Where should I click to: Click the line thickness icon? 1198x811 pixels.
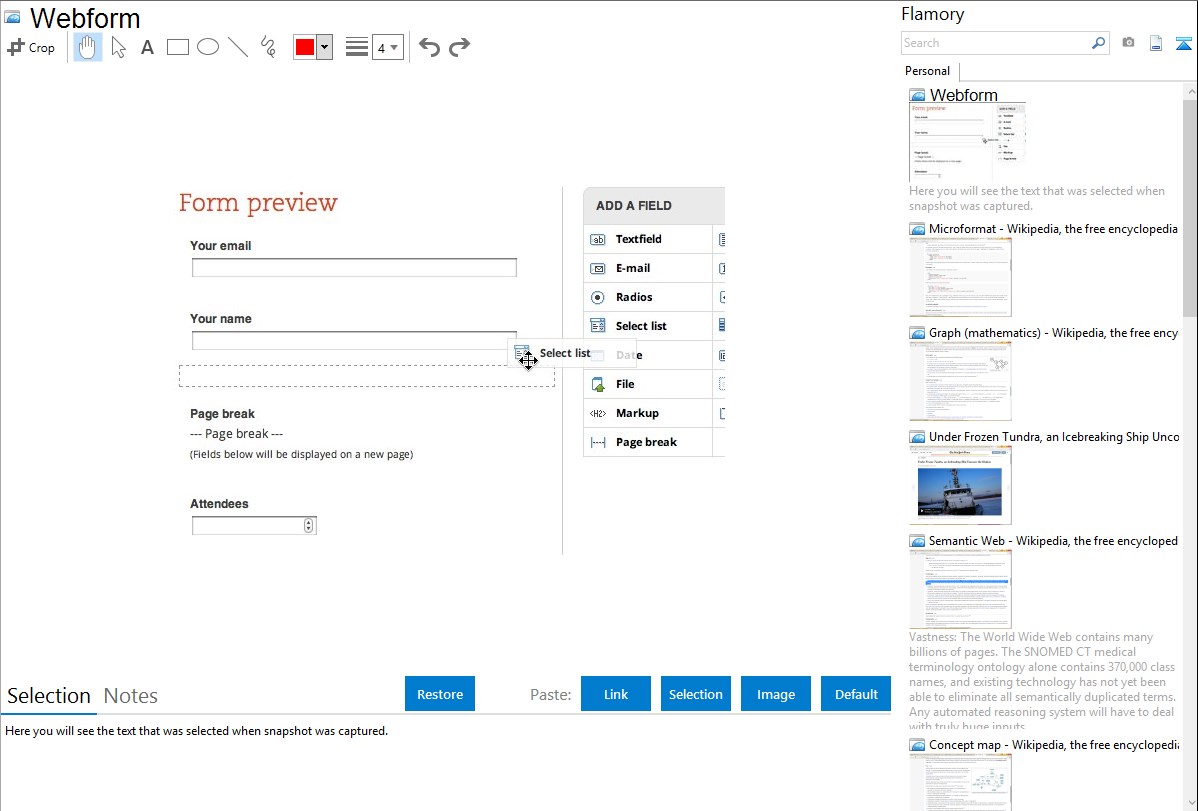click(357, 47)
